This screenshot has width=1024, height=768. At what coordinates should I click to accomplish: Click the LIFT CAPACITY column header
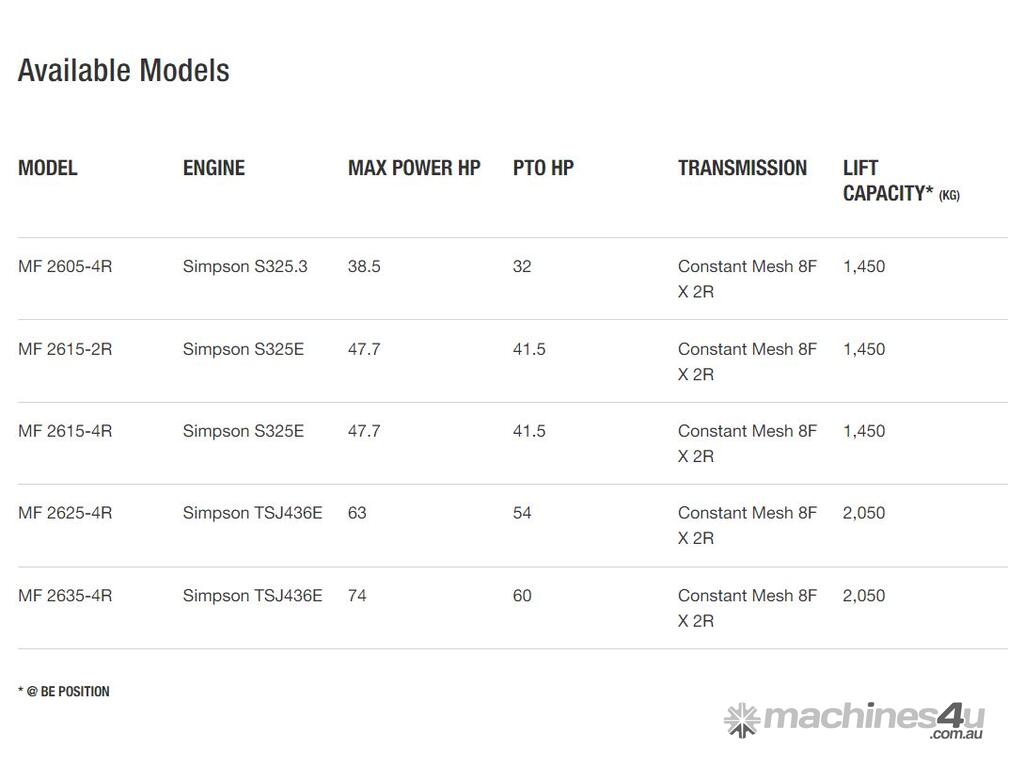click(900, 181)
